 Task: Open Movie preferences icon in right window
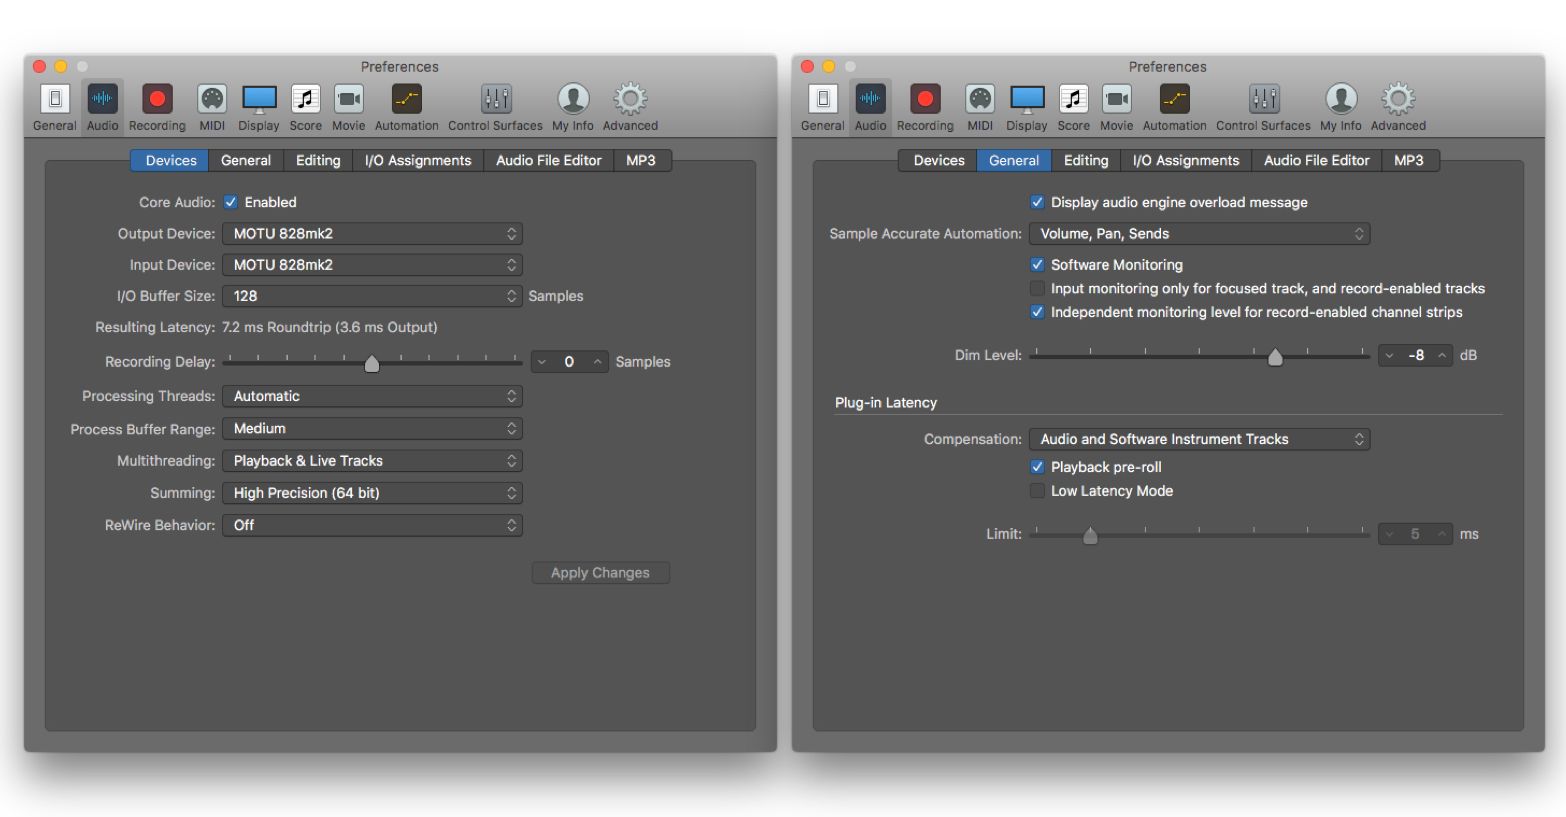(x=1117, y=99)
